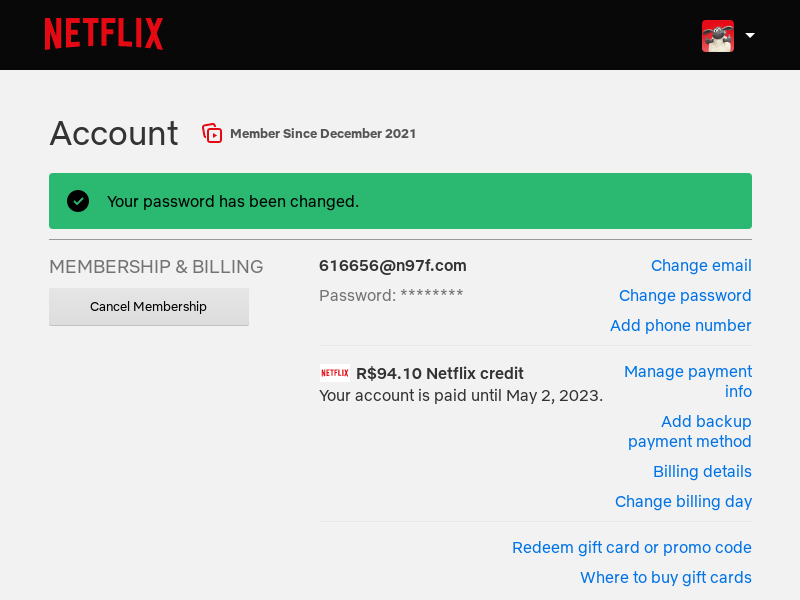Click the 'Account' page heading
Screen dimensions: 800x600
click(x=114, y=134)
